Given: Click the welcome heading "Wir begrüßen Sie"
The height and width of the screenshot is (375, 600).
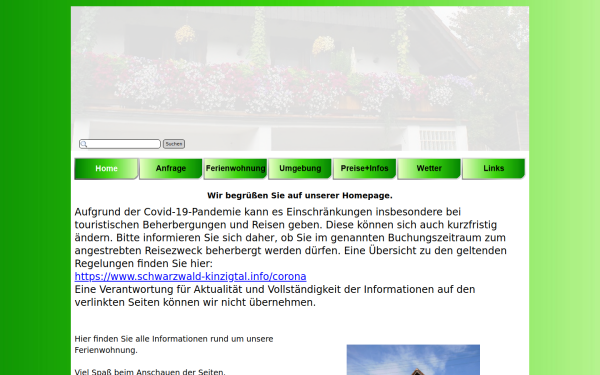Looking at the screenshot, I should 300,196.
